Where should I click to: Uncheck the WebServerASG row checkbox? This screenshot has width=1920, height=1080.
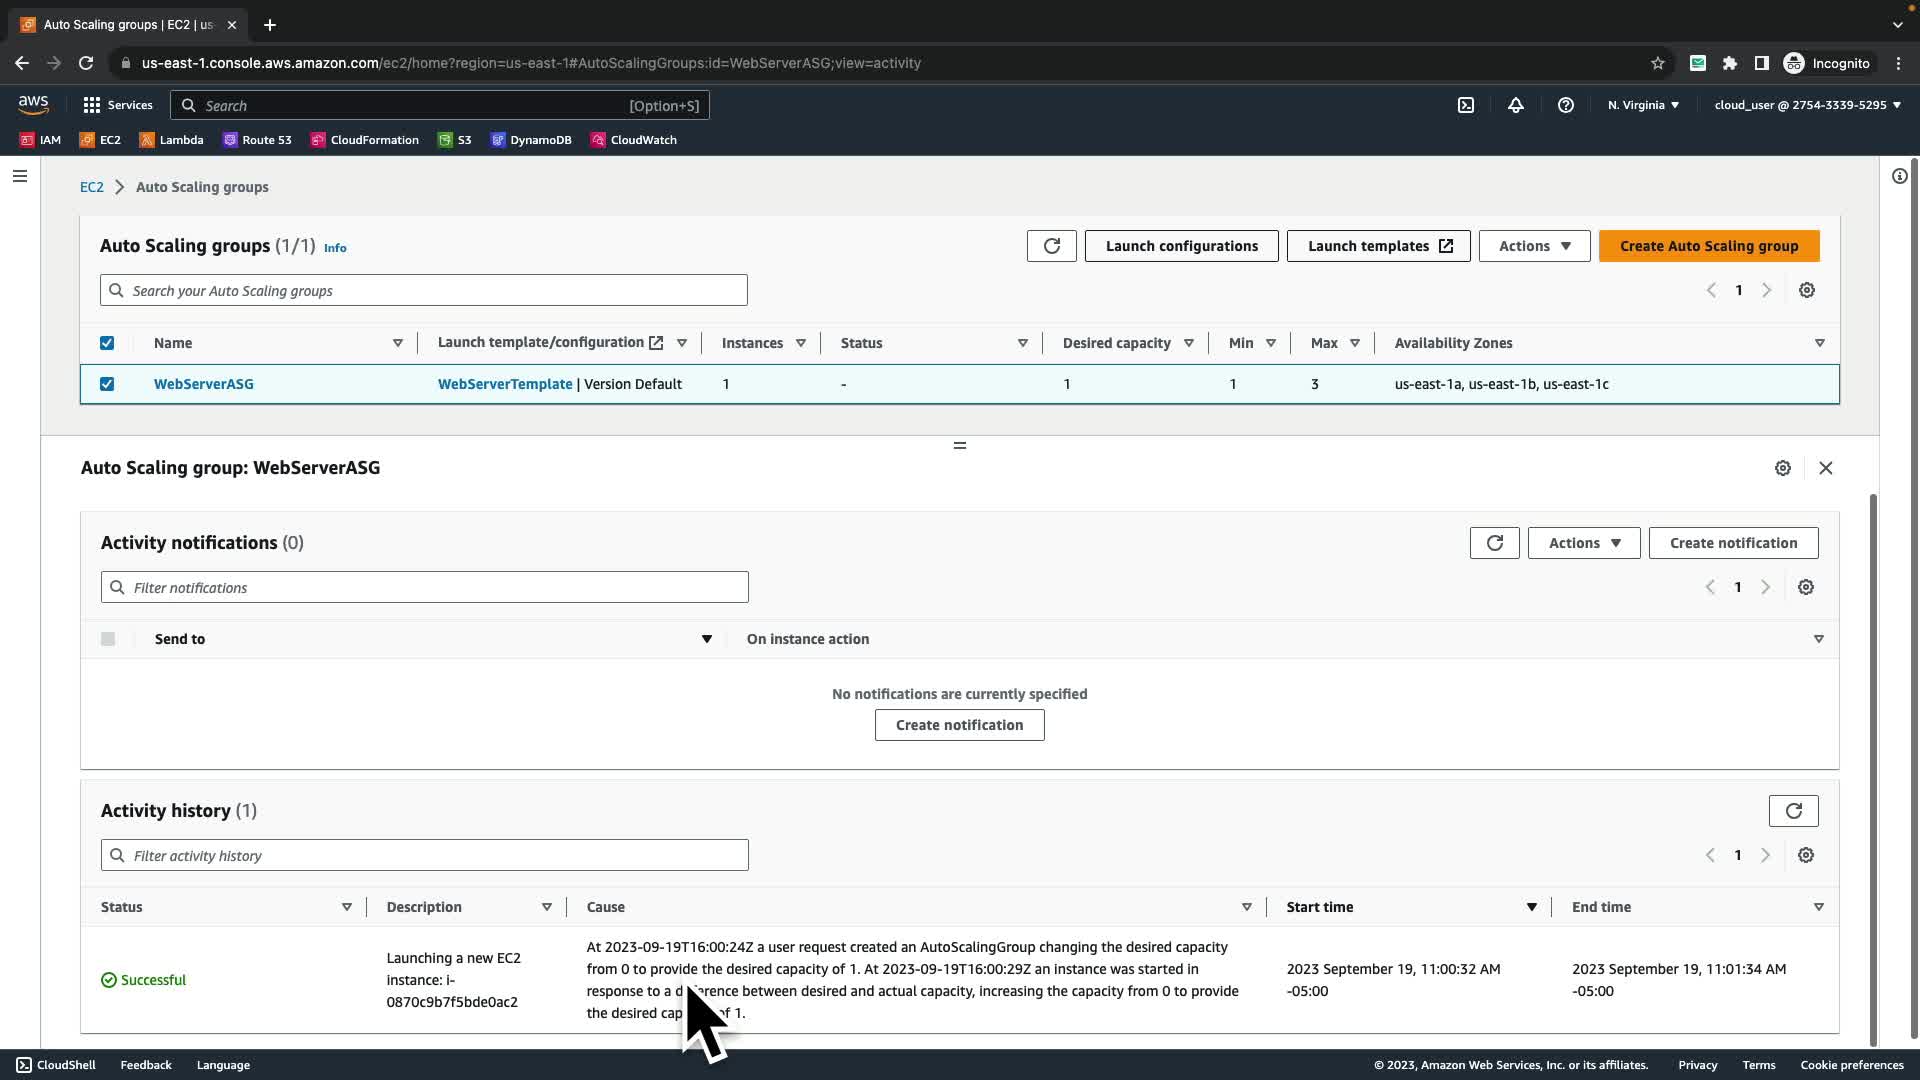(107, 384)
